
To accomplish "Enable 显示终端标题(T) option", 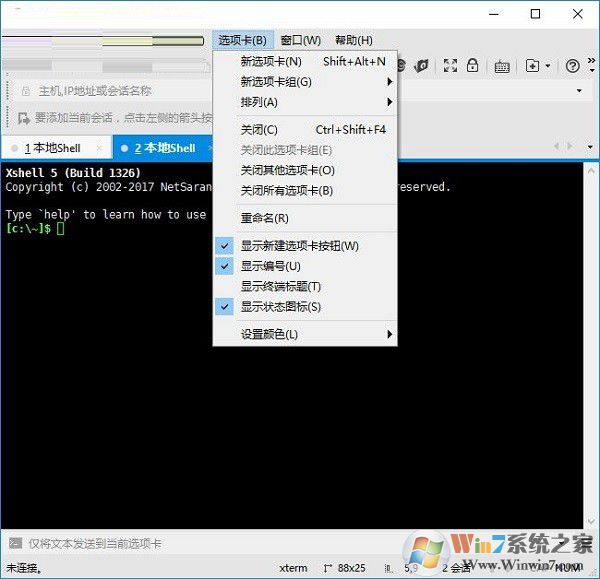I will (305, 286).
